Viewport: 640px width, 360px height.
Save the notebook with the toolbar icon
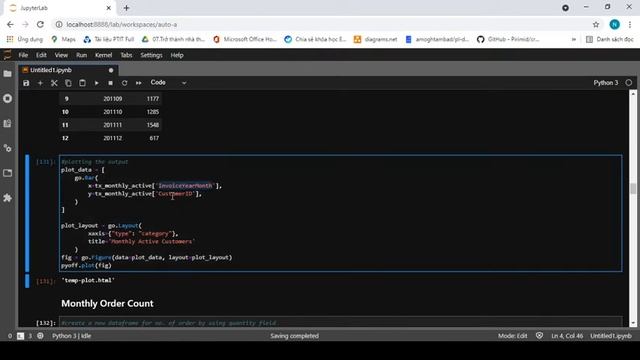pos(26,83)
